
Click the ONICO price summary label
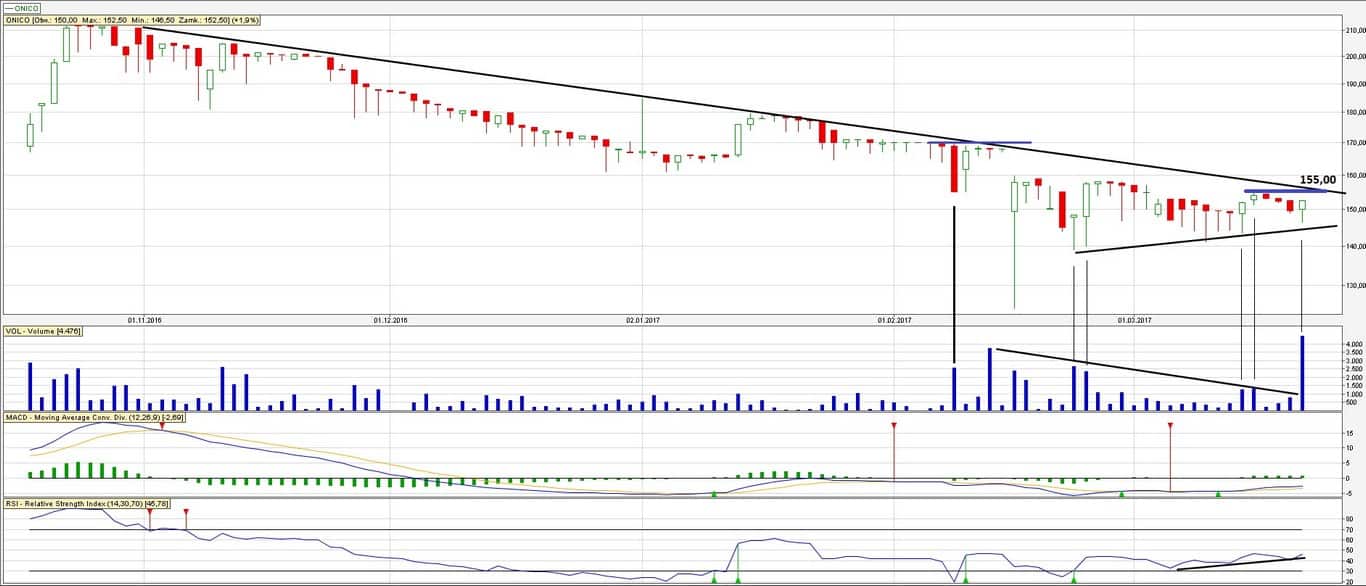[x=132, y=20]
